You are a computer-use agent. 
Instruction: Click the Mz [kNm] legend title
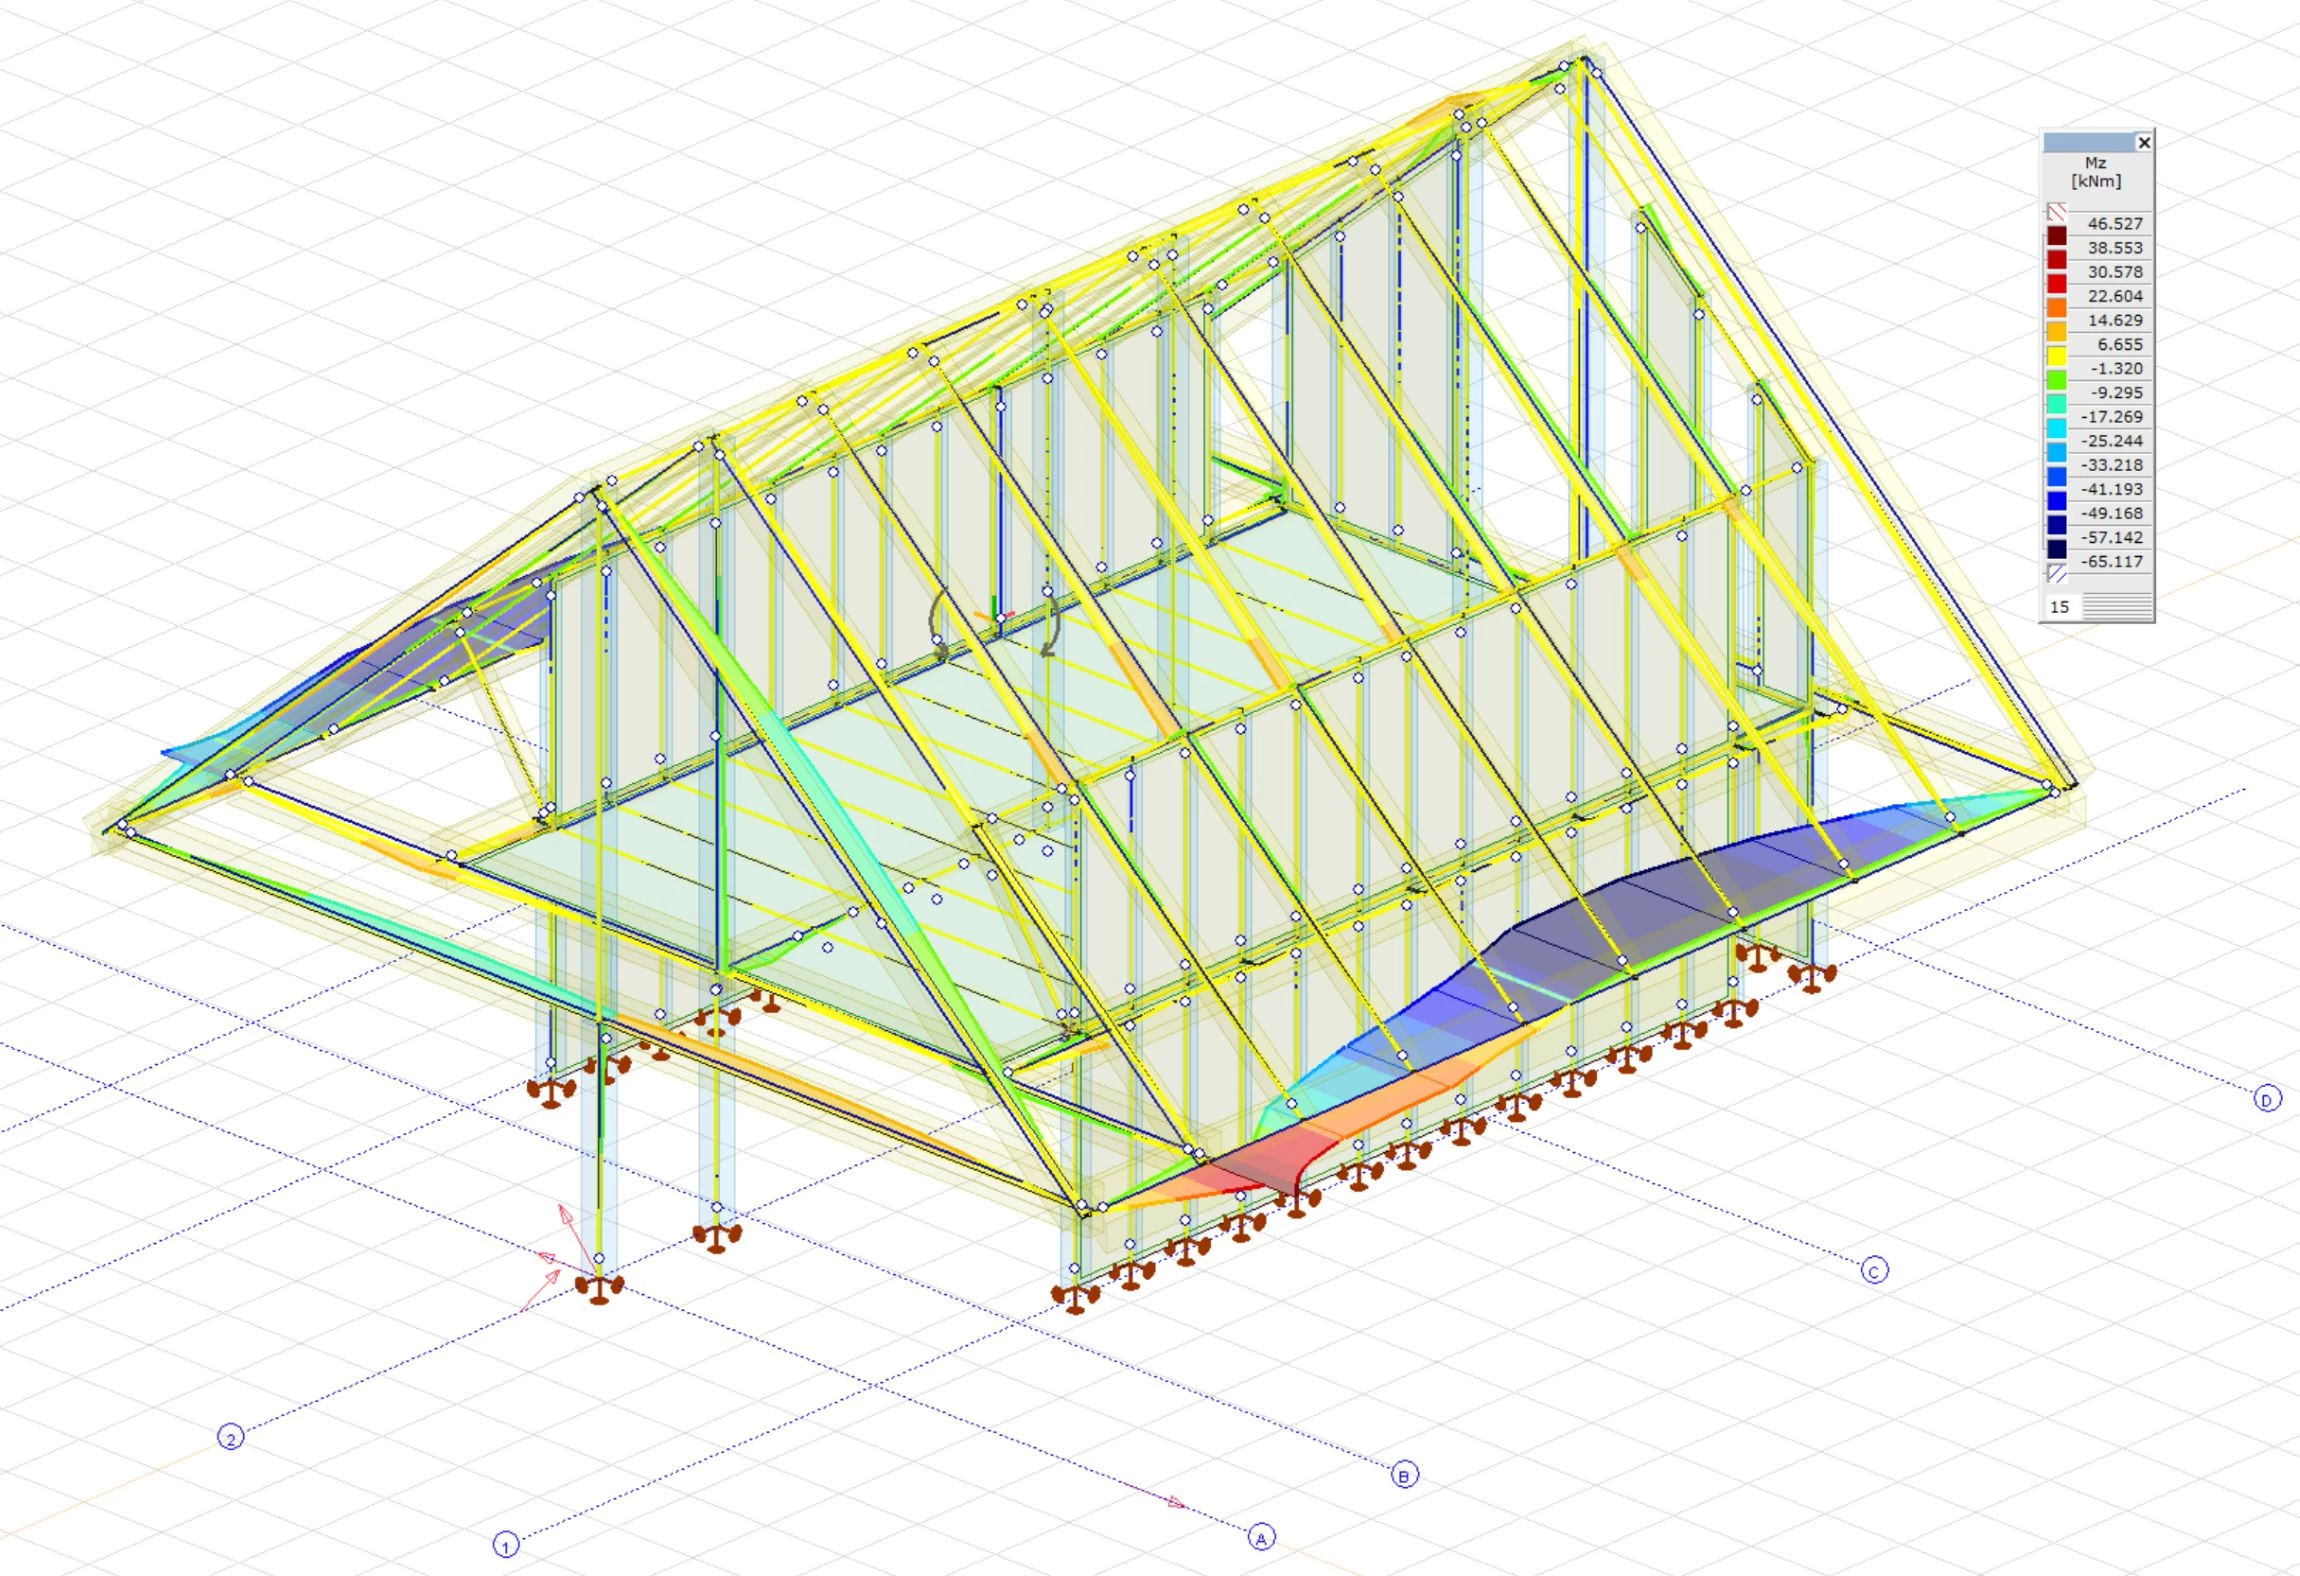2096,172
